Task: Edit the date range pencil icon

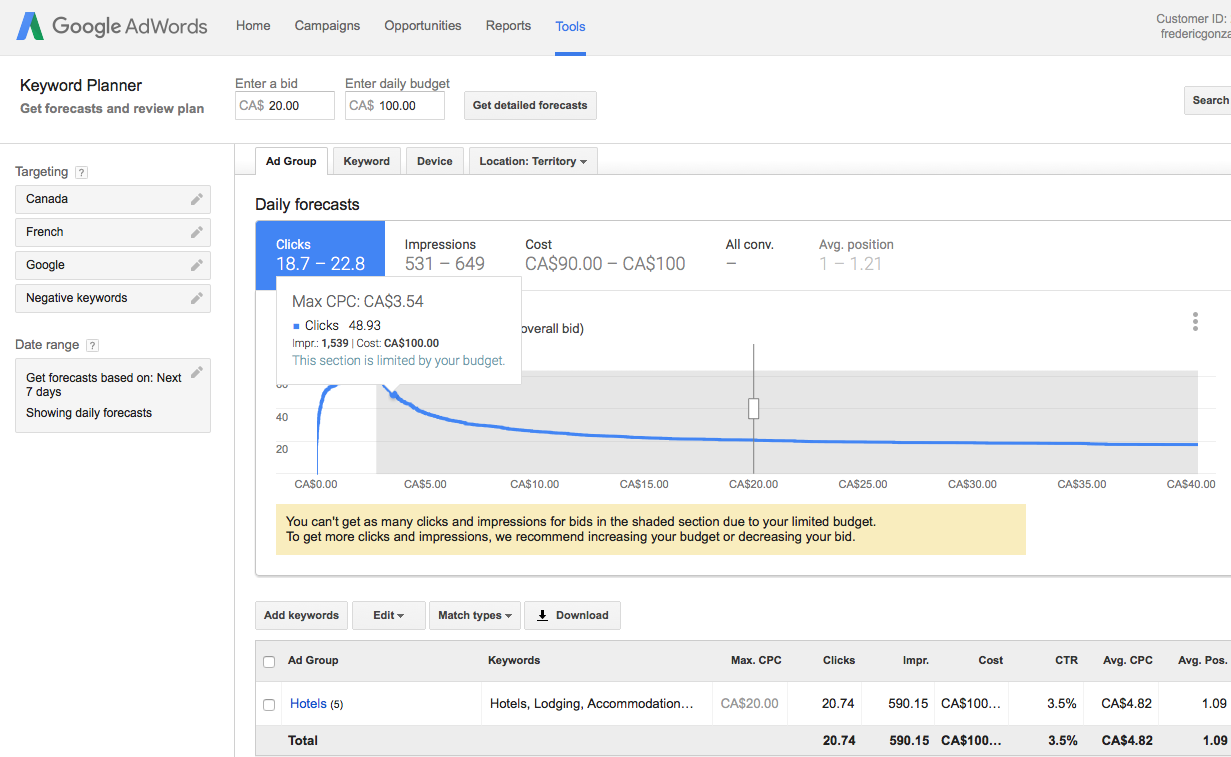Action: tap(197, 372)
